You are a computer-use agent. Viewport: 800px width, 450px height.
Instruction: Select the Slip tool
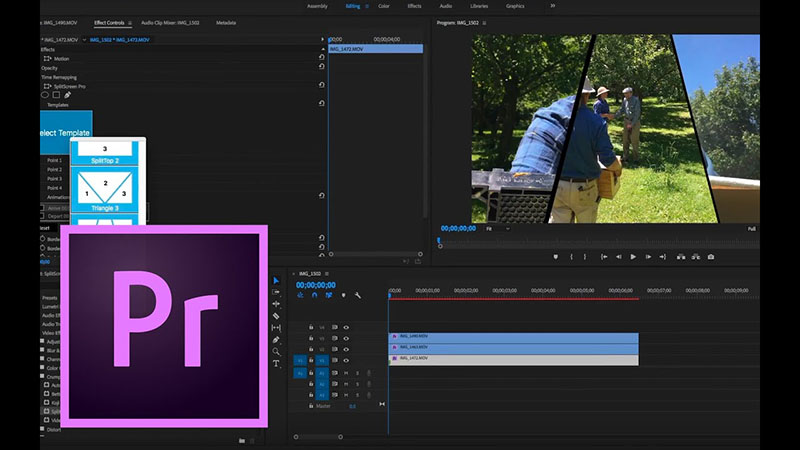(x=276, y=328)
